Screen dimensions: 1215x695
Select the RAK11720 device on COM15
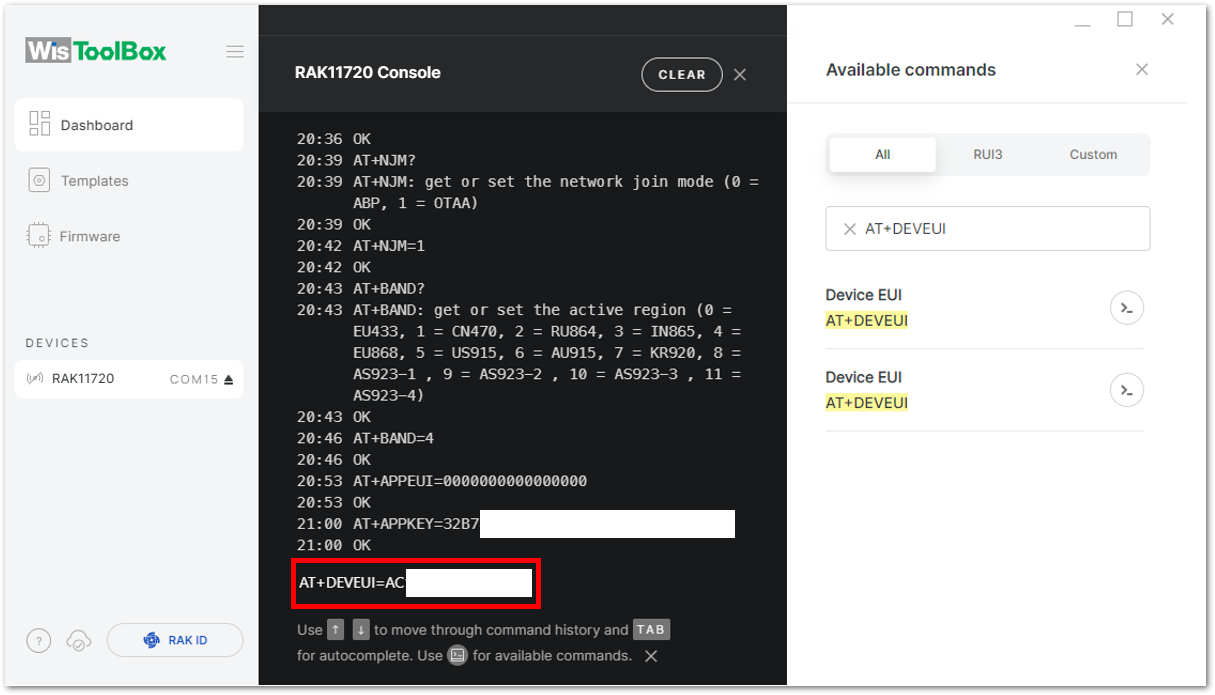[x=129, y=379]
